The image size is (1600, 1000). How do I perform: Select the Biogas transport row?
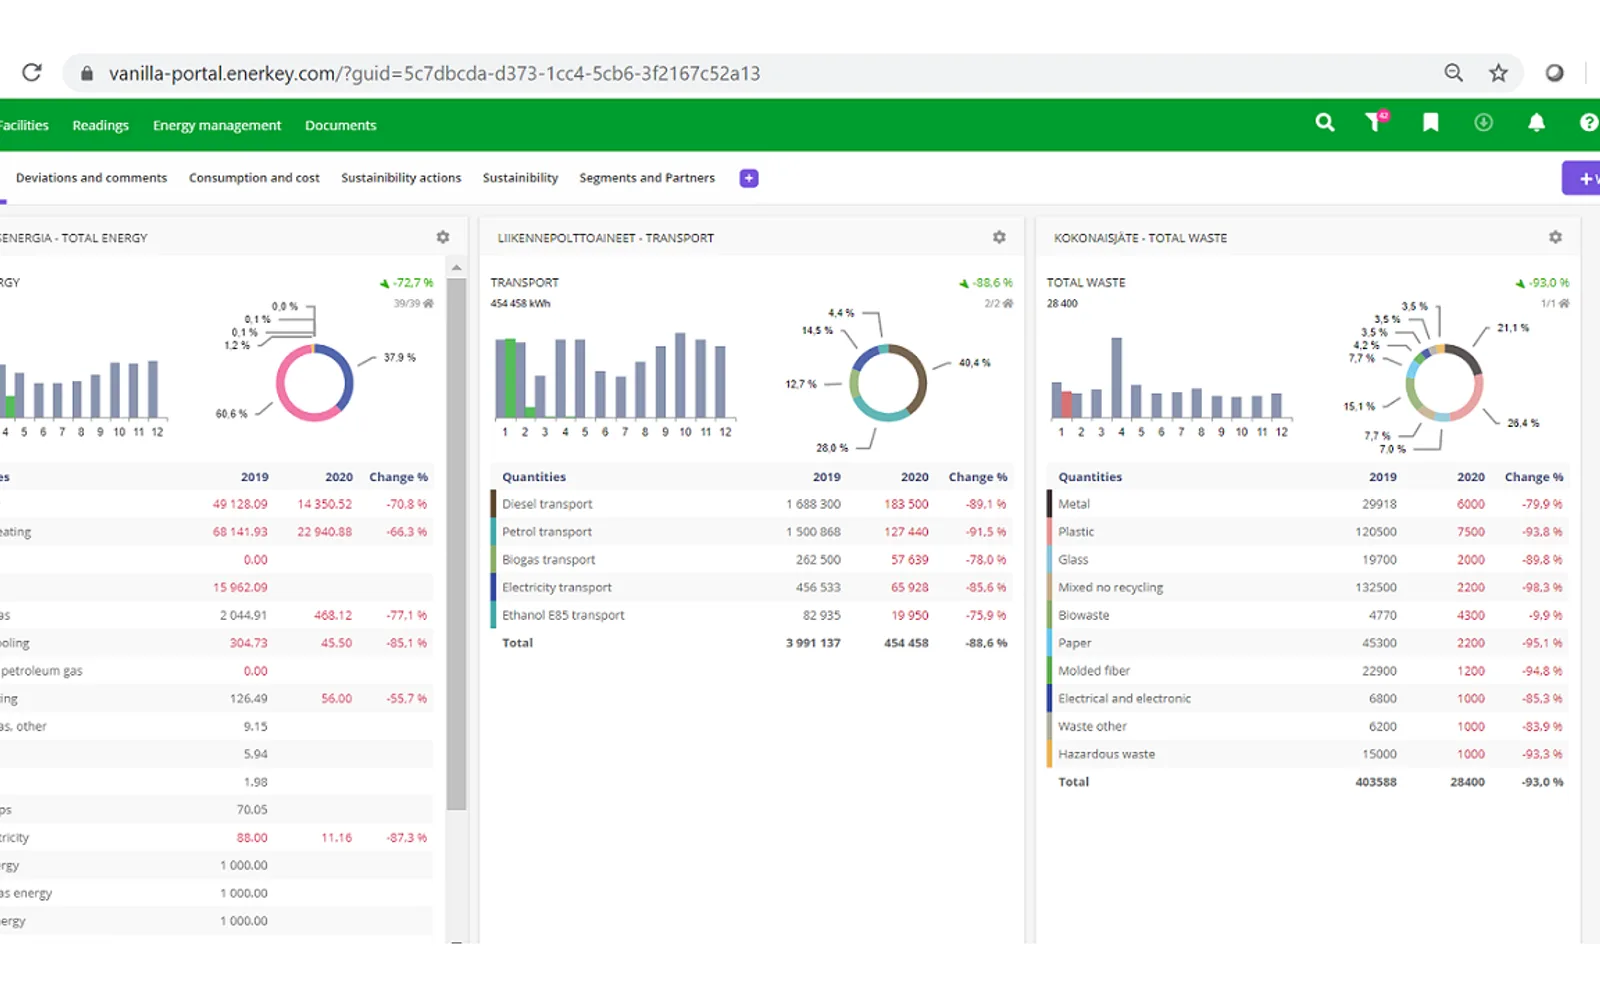pyautogui.click(x=751, y=560)
